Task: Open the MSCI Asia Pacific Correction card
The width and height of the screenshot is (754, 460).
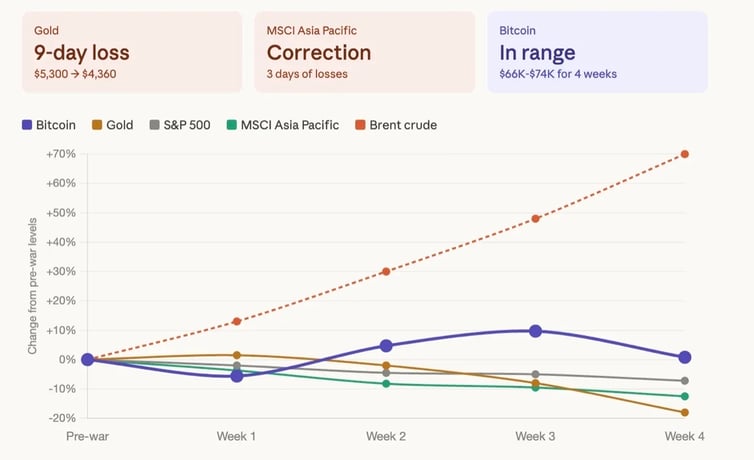Action: pyautogui.click(x=364, y=52)
